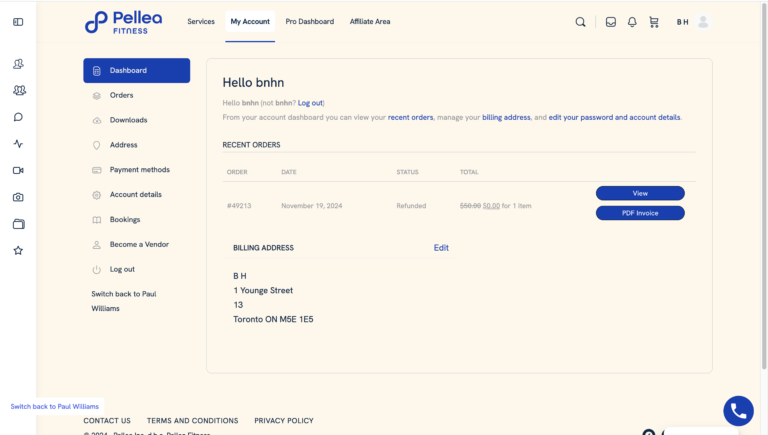
Task: Open the Contact Us footer link
Action: tap(107, 421)
